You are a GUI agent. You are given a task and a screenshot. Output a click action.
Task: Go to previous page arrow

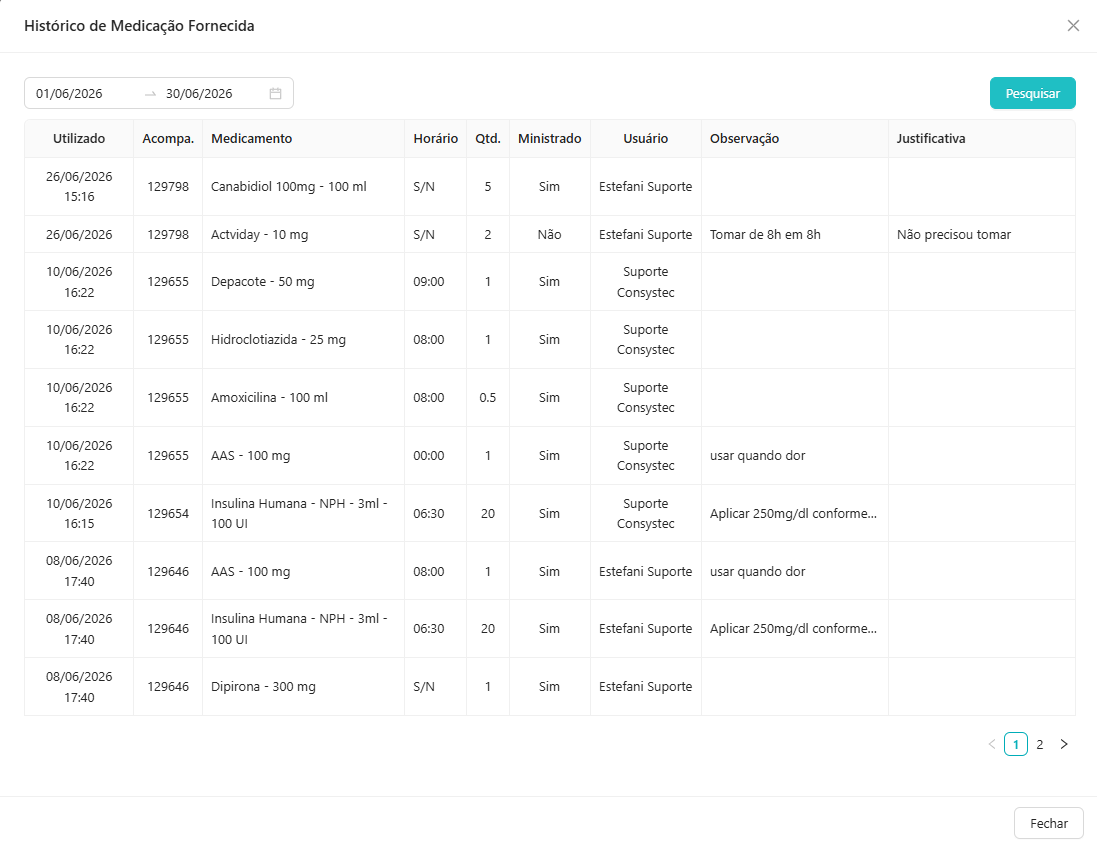pos(991,744)
